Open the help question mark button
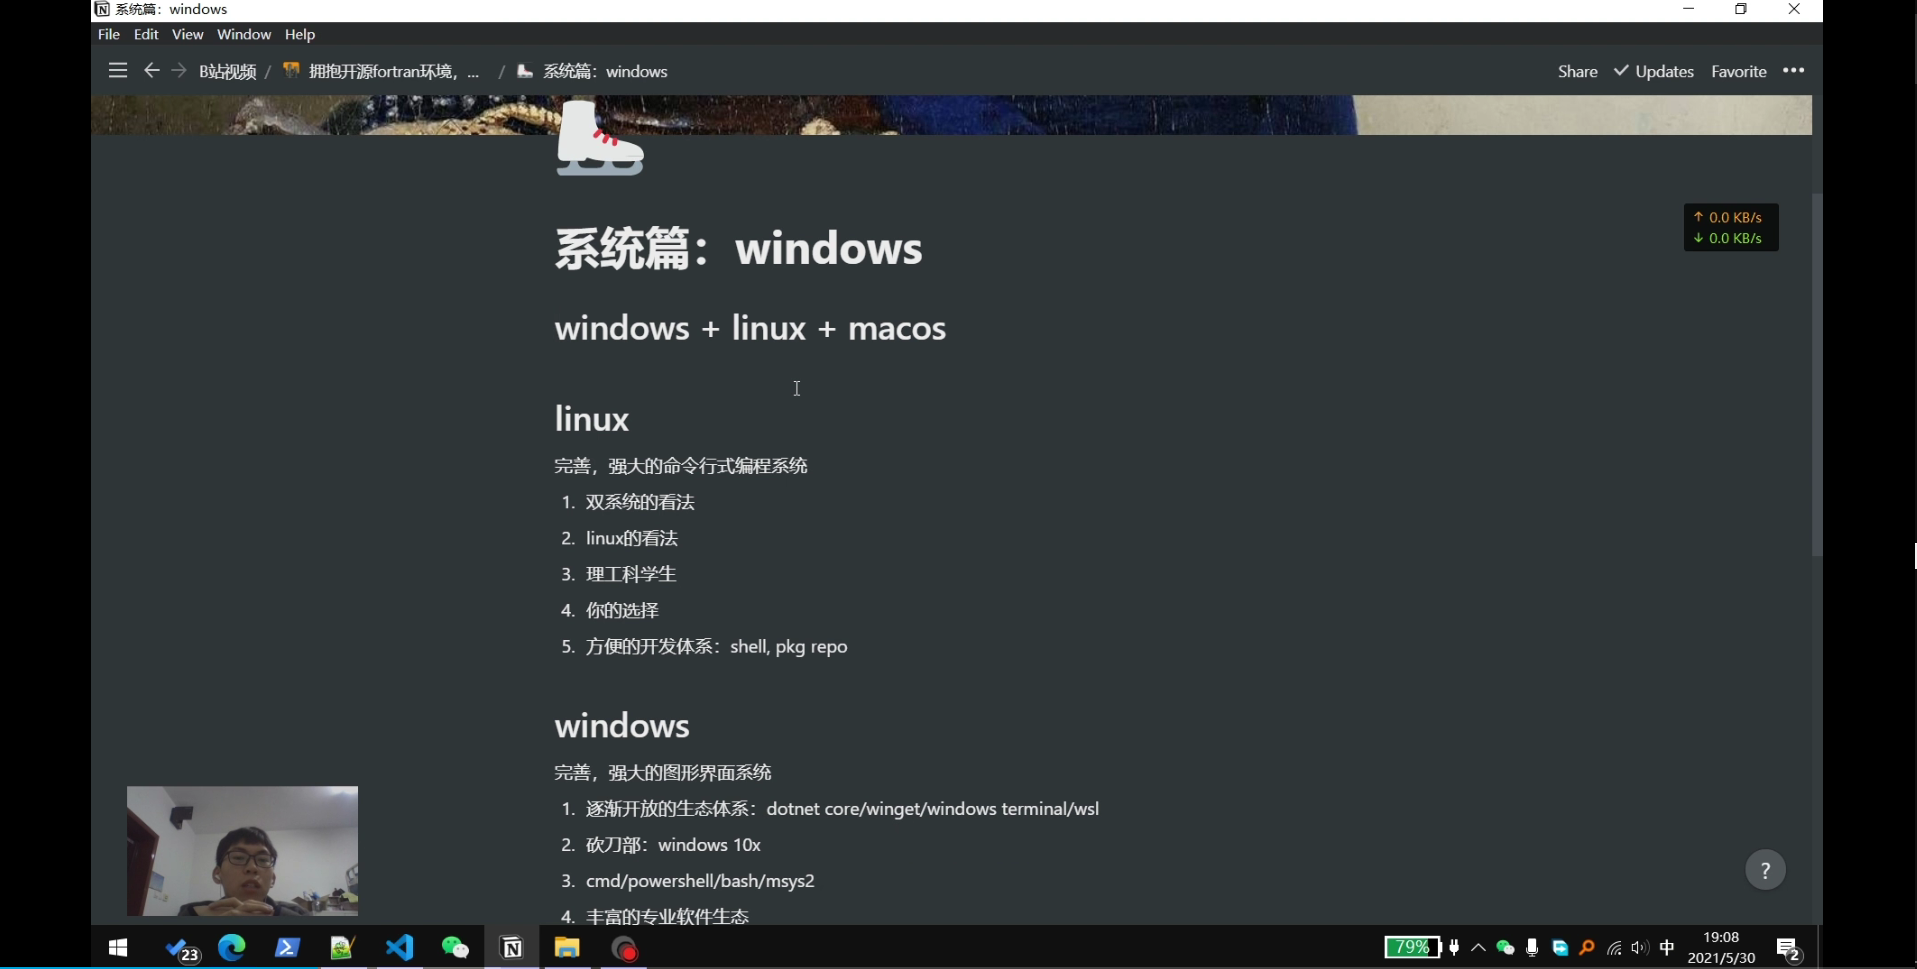The height and width of the screenshot is (969, 1917). pyautogui.click(x=1765, y=870)
